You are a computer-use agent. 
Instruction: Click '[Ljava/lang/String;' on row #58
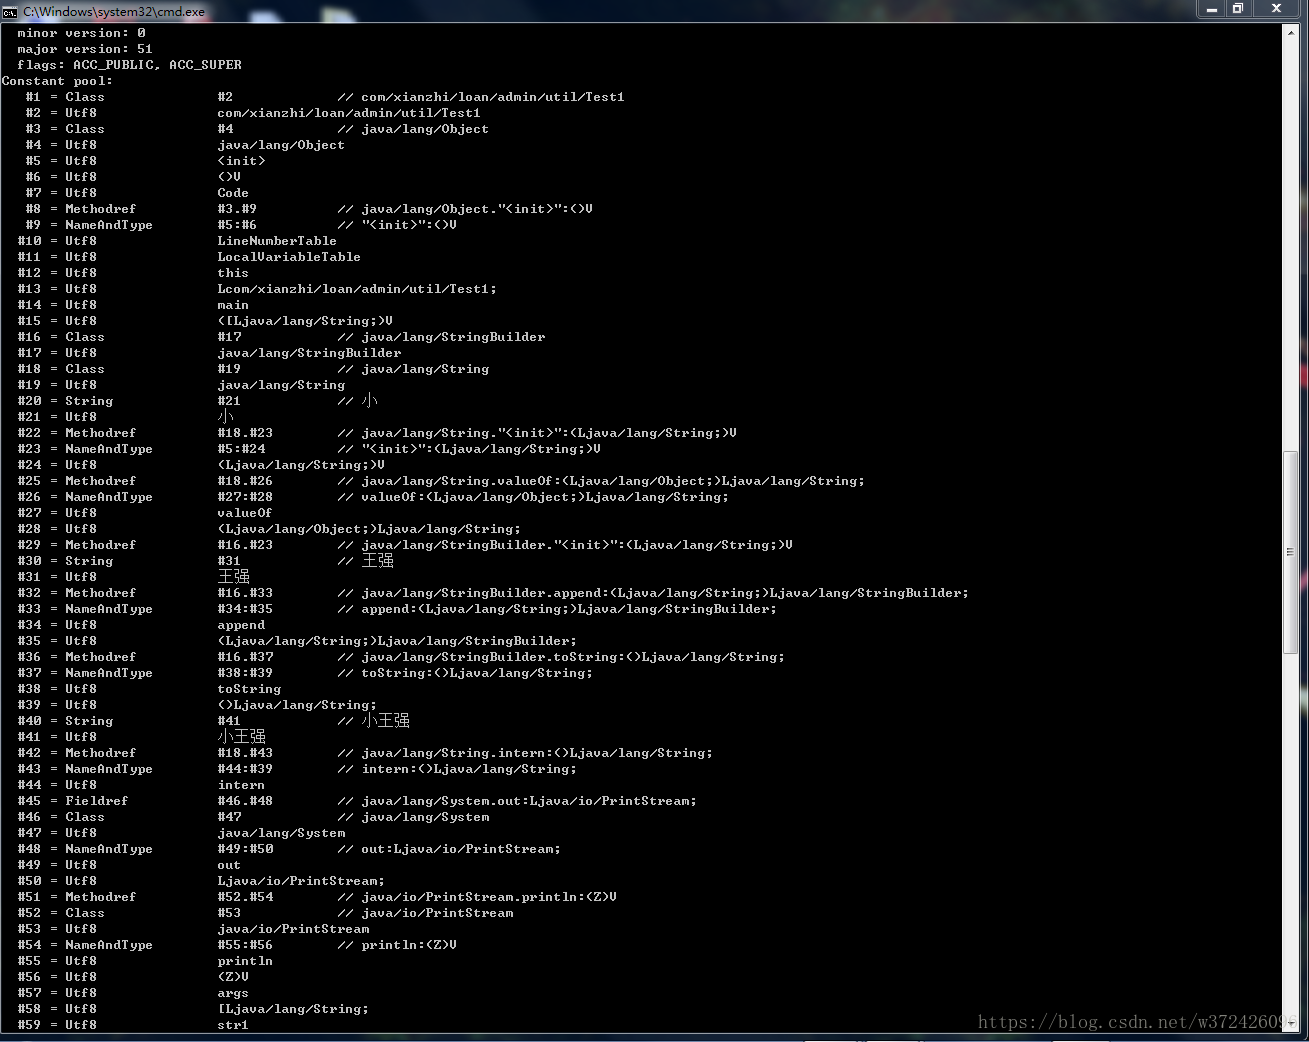(x=293, y=1009)
